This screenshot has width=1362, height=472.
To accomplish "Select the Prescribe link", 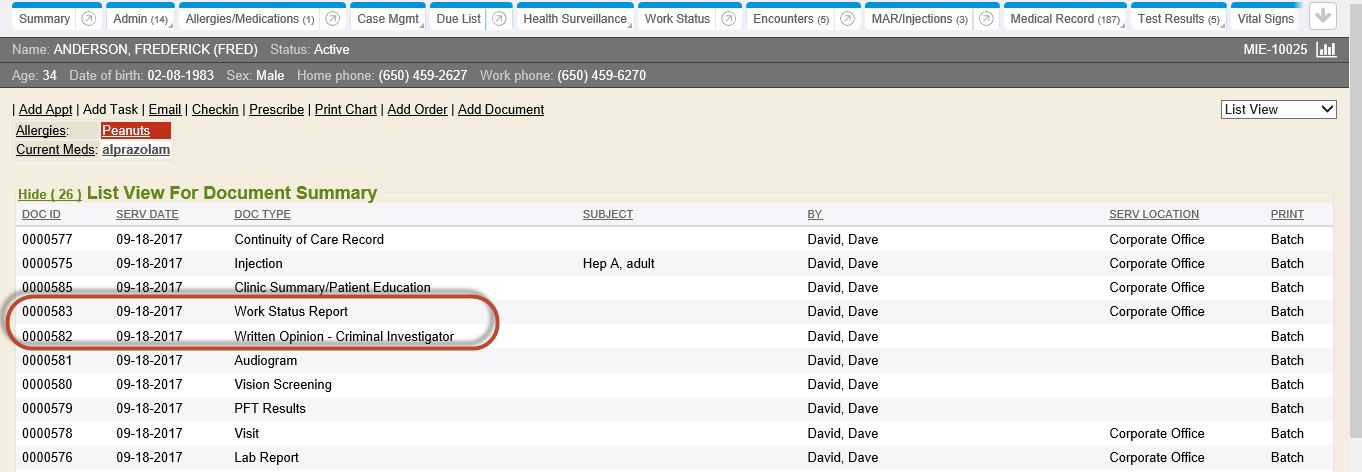I will point(276,110).
